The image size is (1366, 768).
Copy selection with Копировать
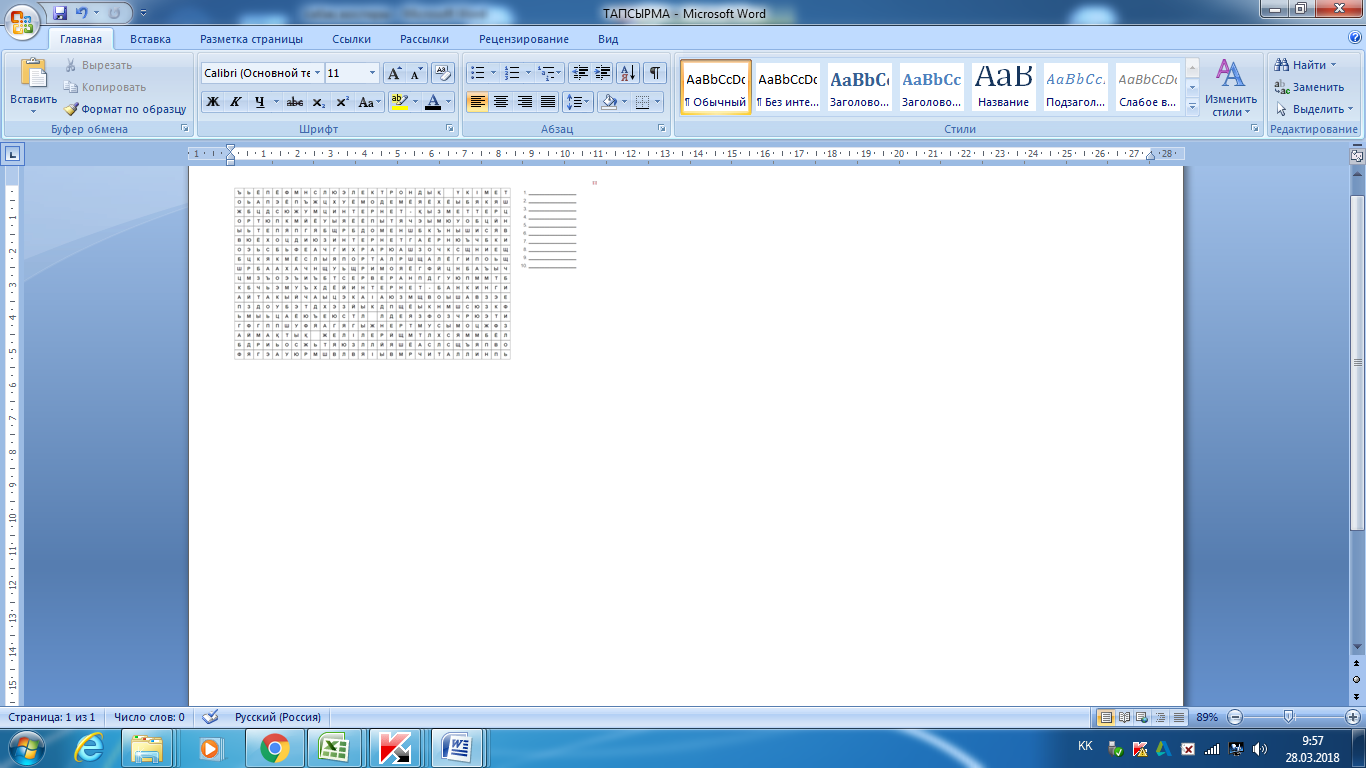click(105, 87)
